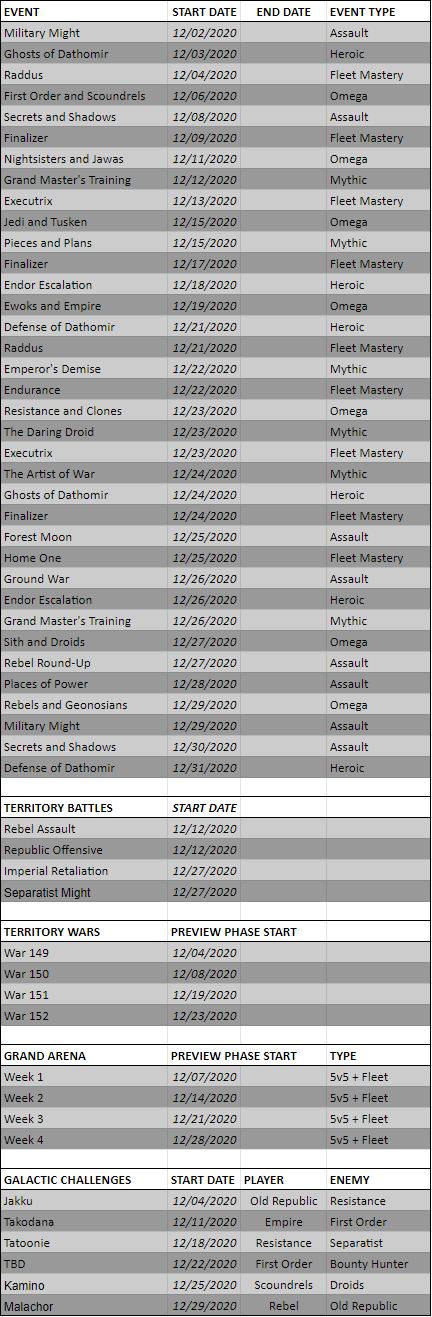Image resolution: width=432 pixels, height=1317 pixels.
Task: Click the Rebel Round-Up event cell
Action: (x=84, y=663)
